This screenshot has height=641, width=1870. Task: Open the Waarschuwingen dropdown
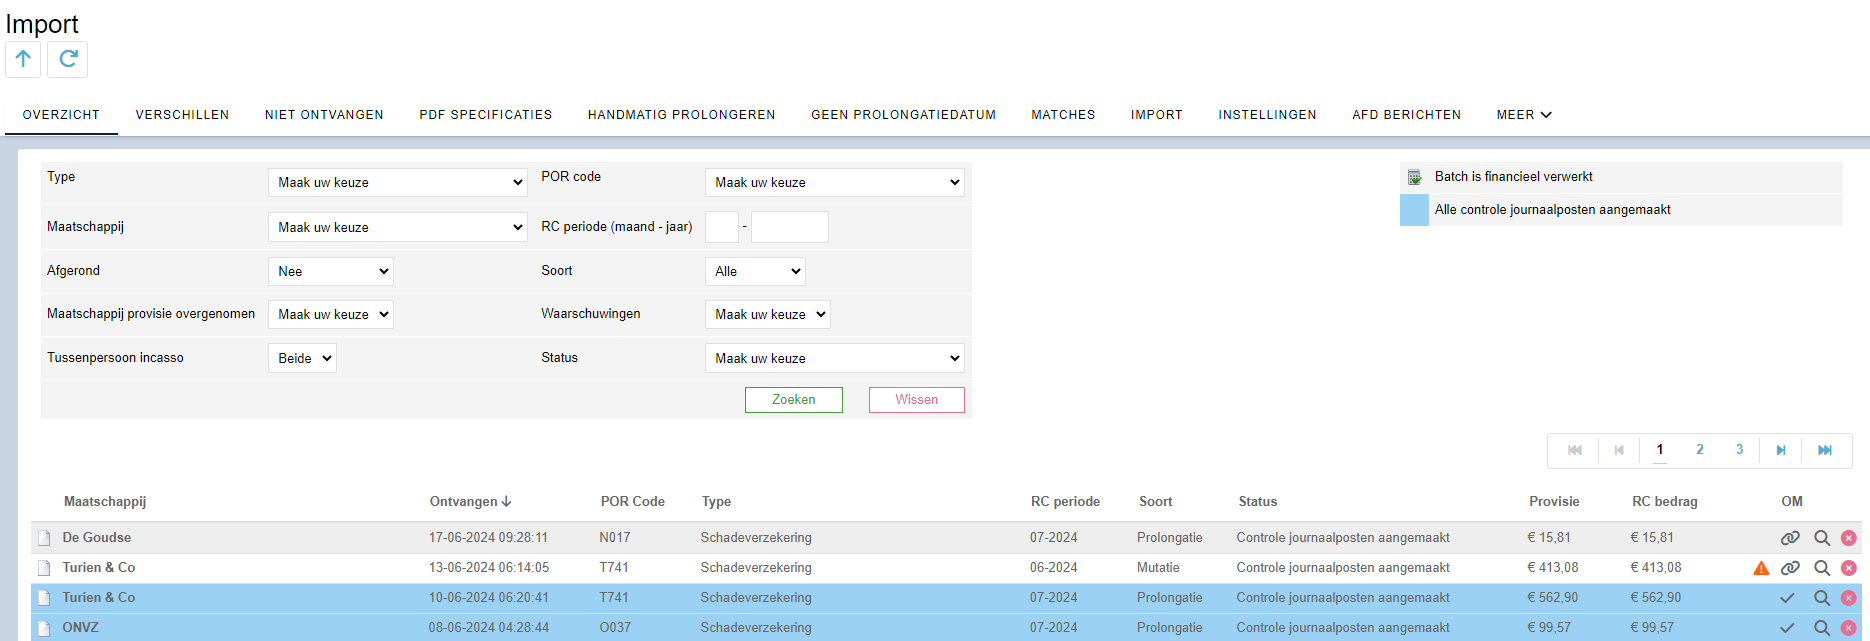click(x=768, y=314)
